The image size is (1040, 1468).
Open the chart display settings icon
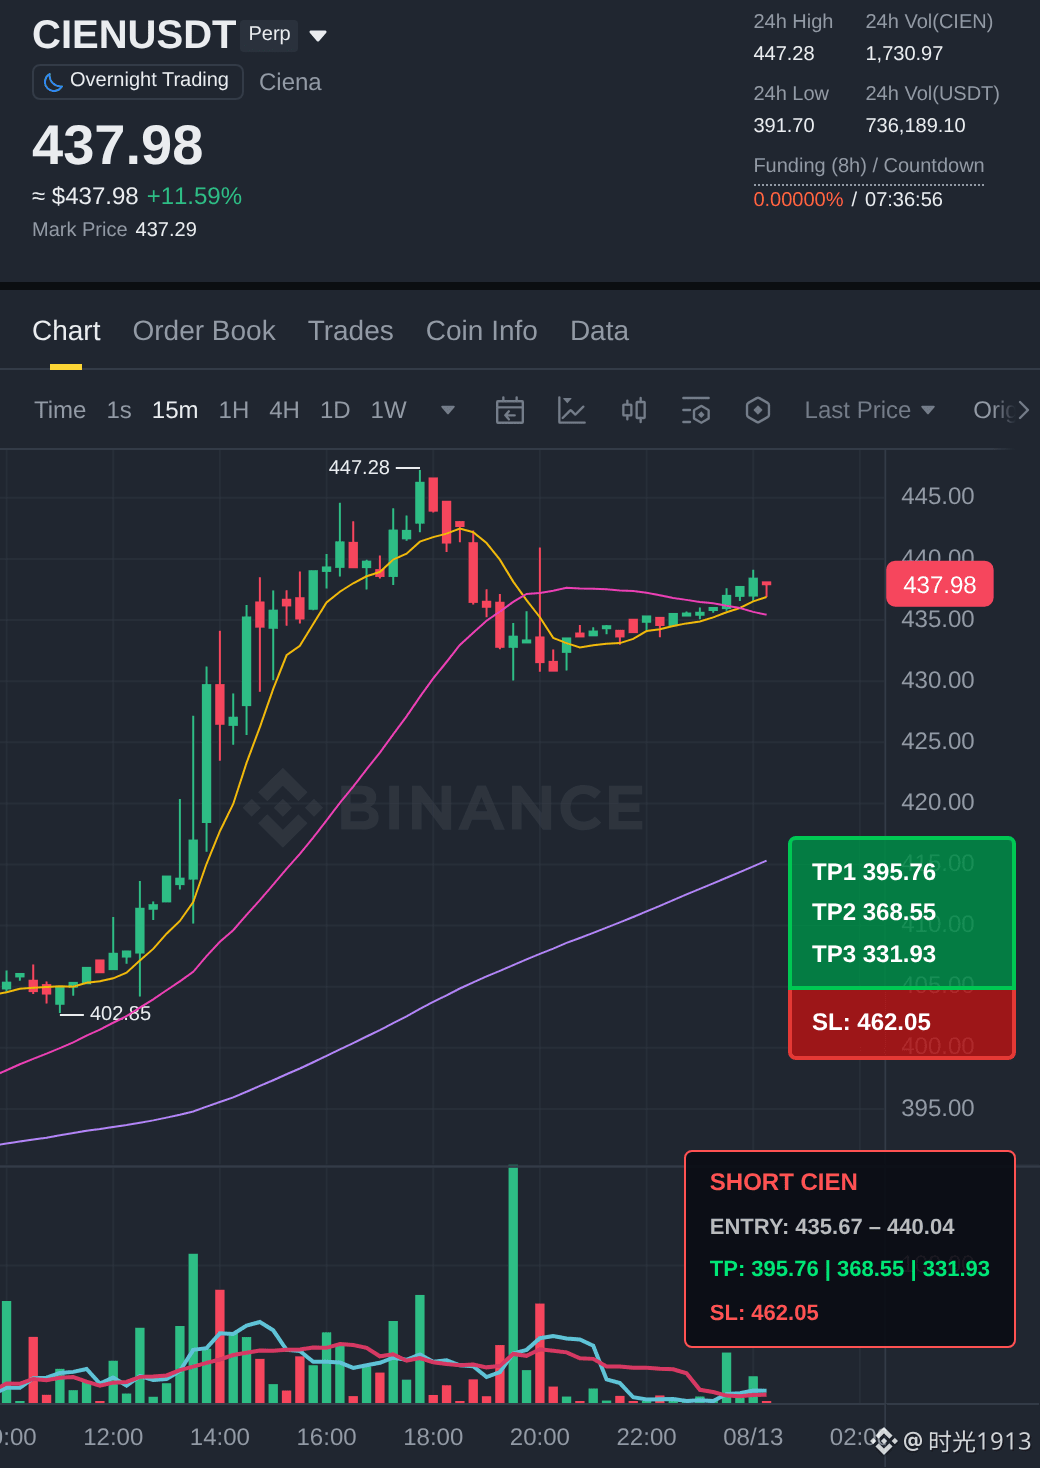[696, 410]
